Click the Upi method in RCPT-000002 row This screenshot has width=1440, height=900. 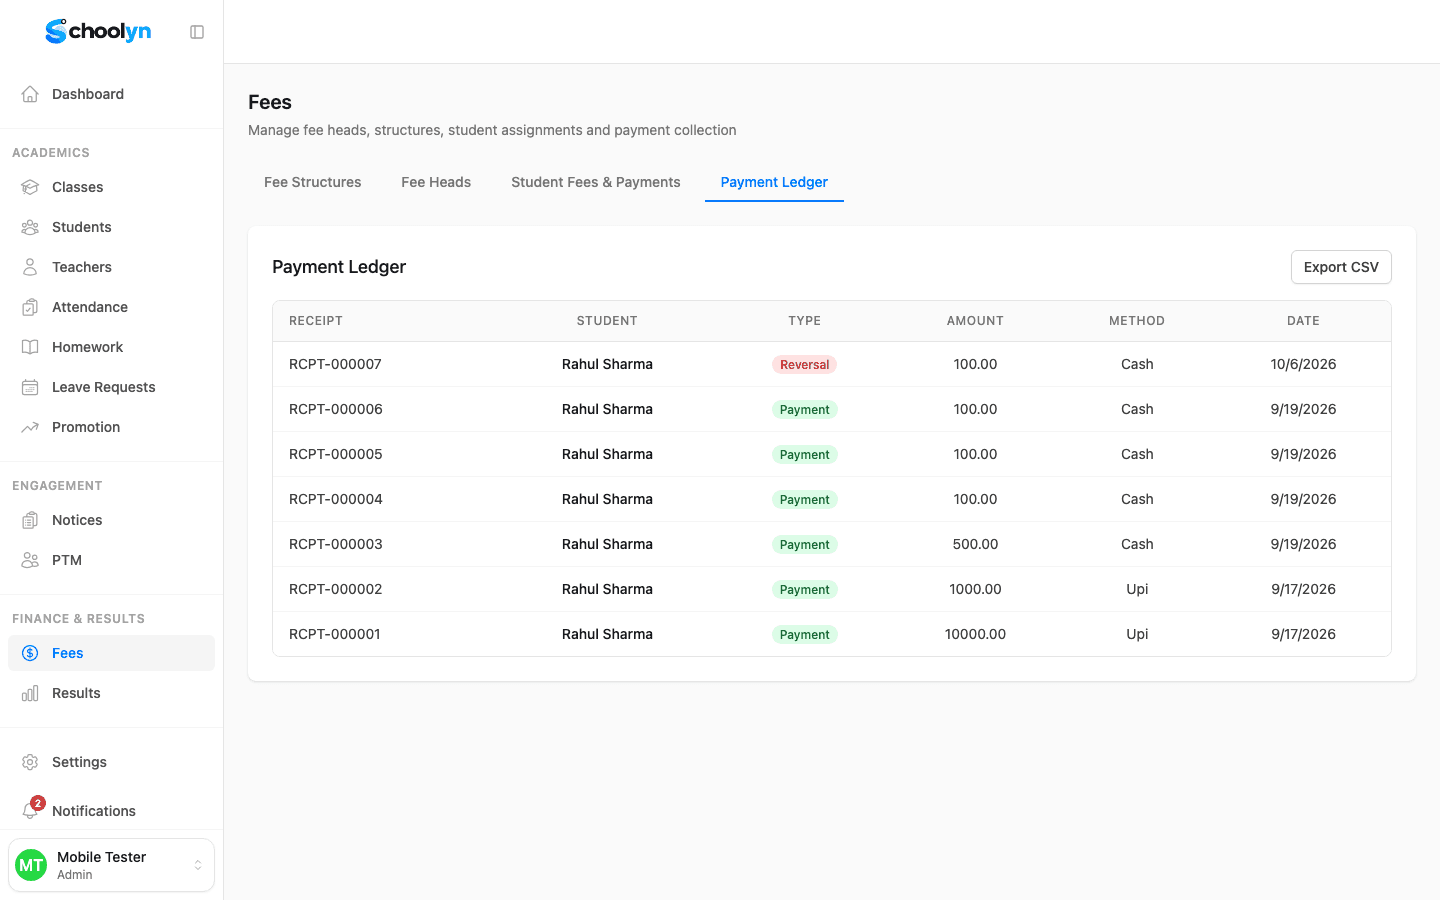(x=1137, y=589)
